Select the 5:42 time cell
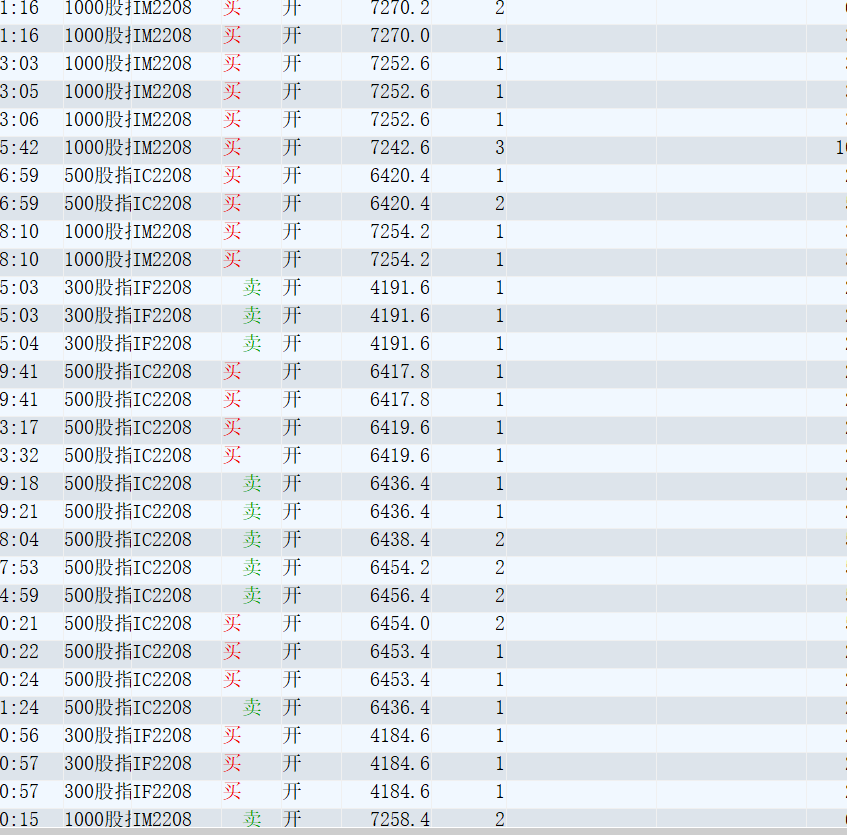Viewport: 847px width, 835px height. (19, 147)
